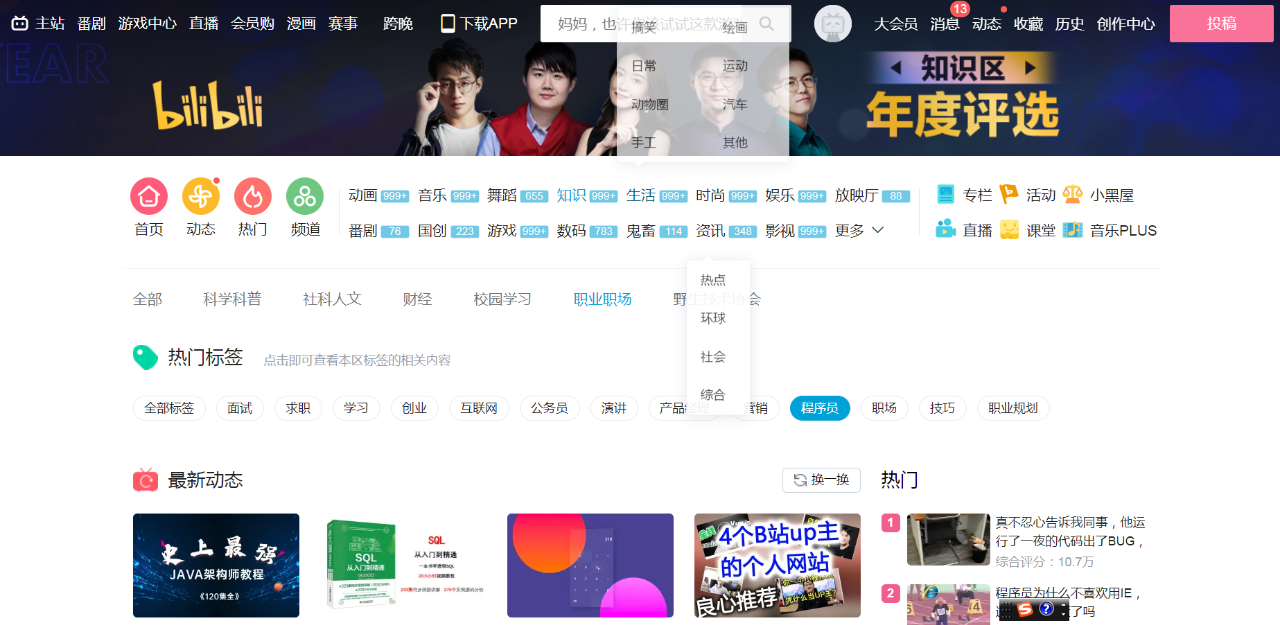Open the SQL从入门到精通 video thumbnail

point(403,565)
